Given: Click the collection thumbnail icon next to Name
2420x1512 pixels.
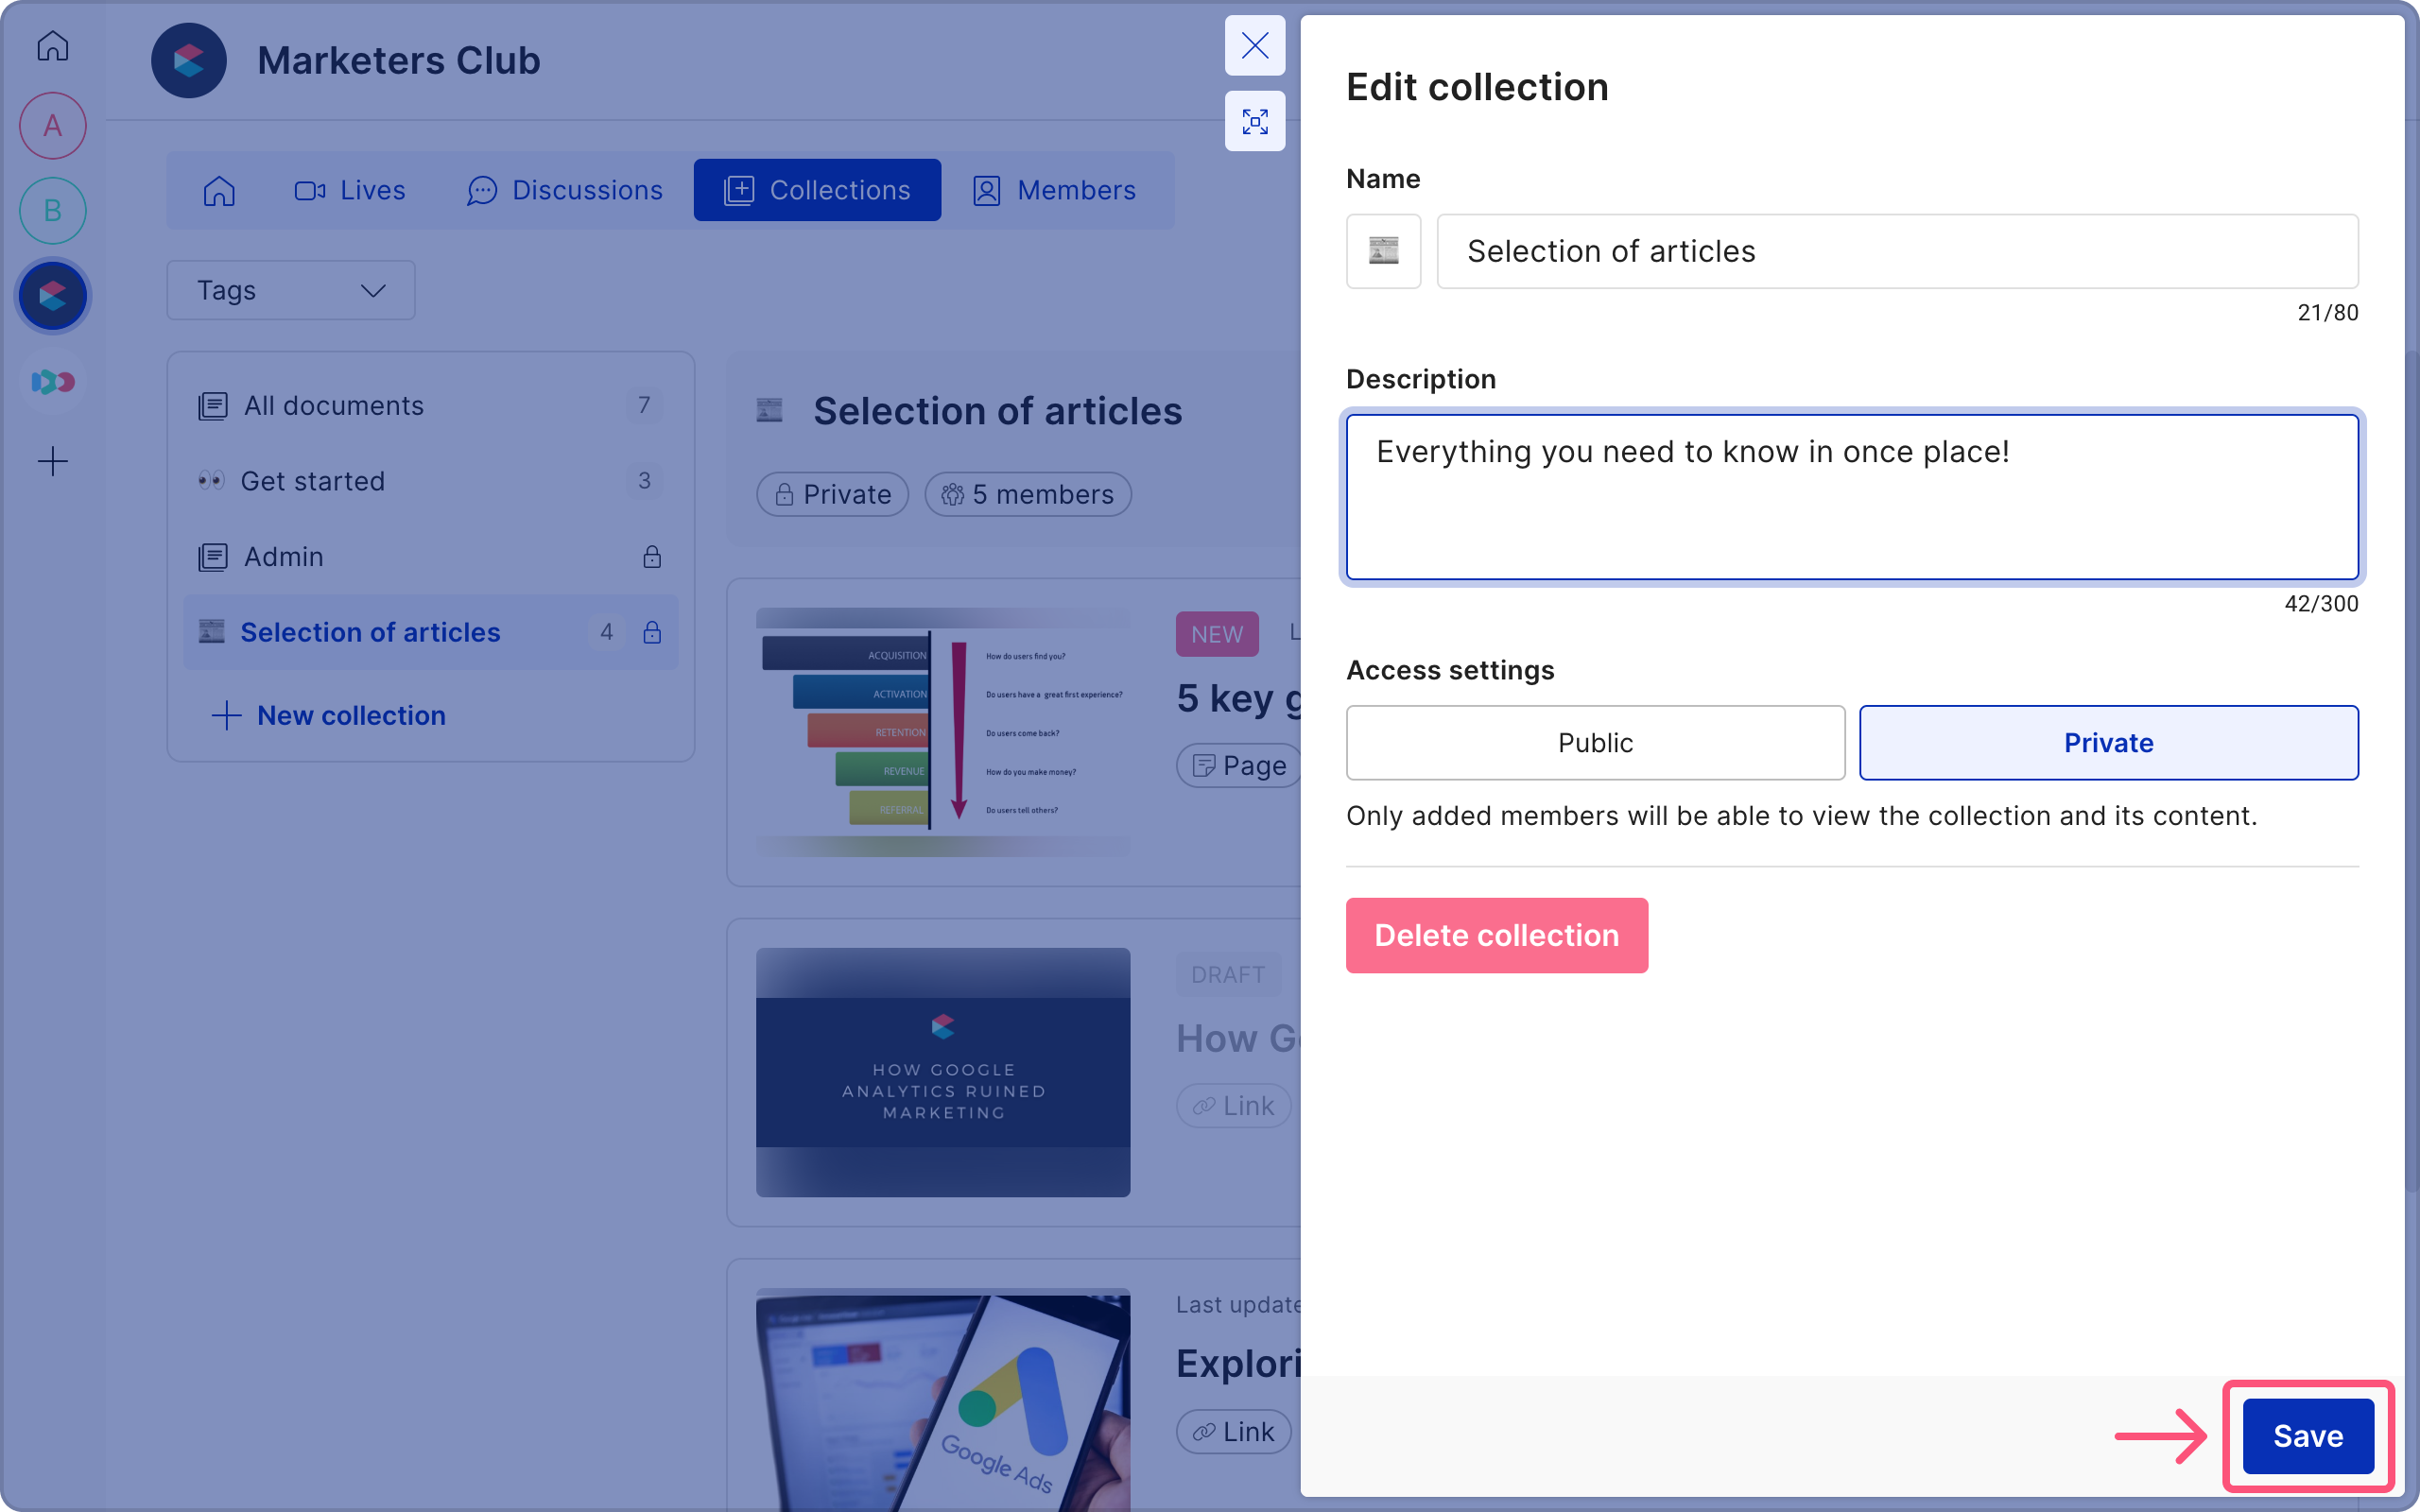Looking at the screenshot, I should coord(1383,250).
